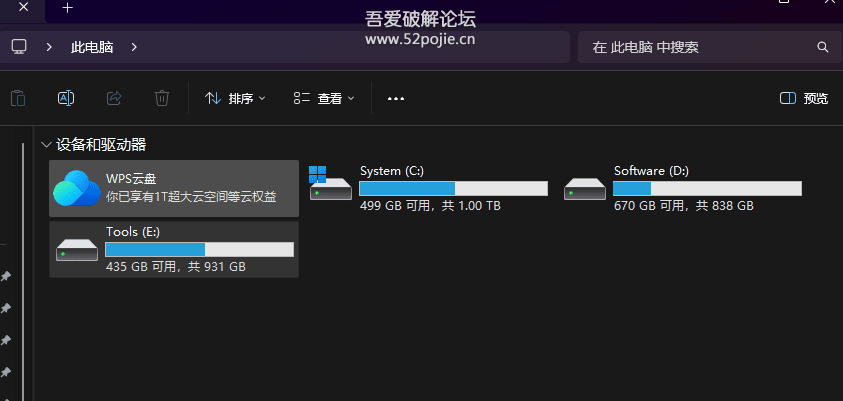The width and height of the screenshot is (843, 401).
Task: Click the 此电脑 breadcrumb item
Action: 93,47
